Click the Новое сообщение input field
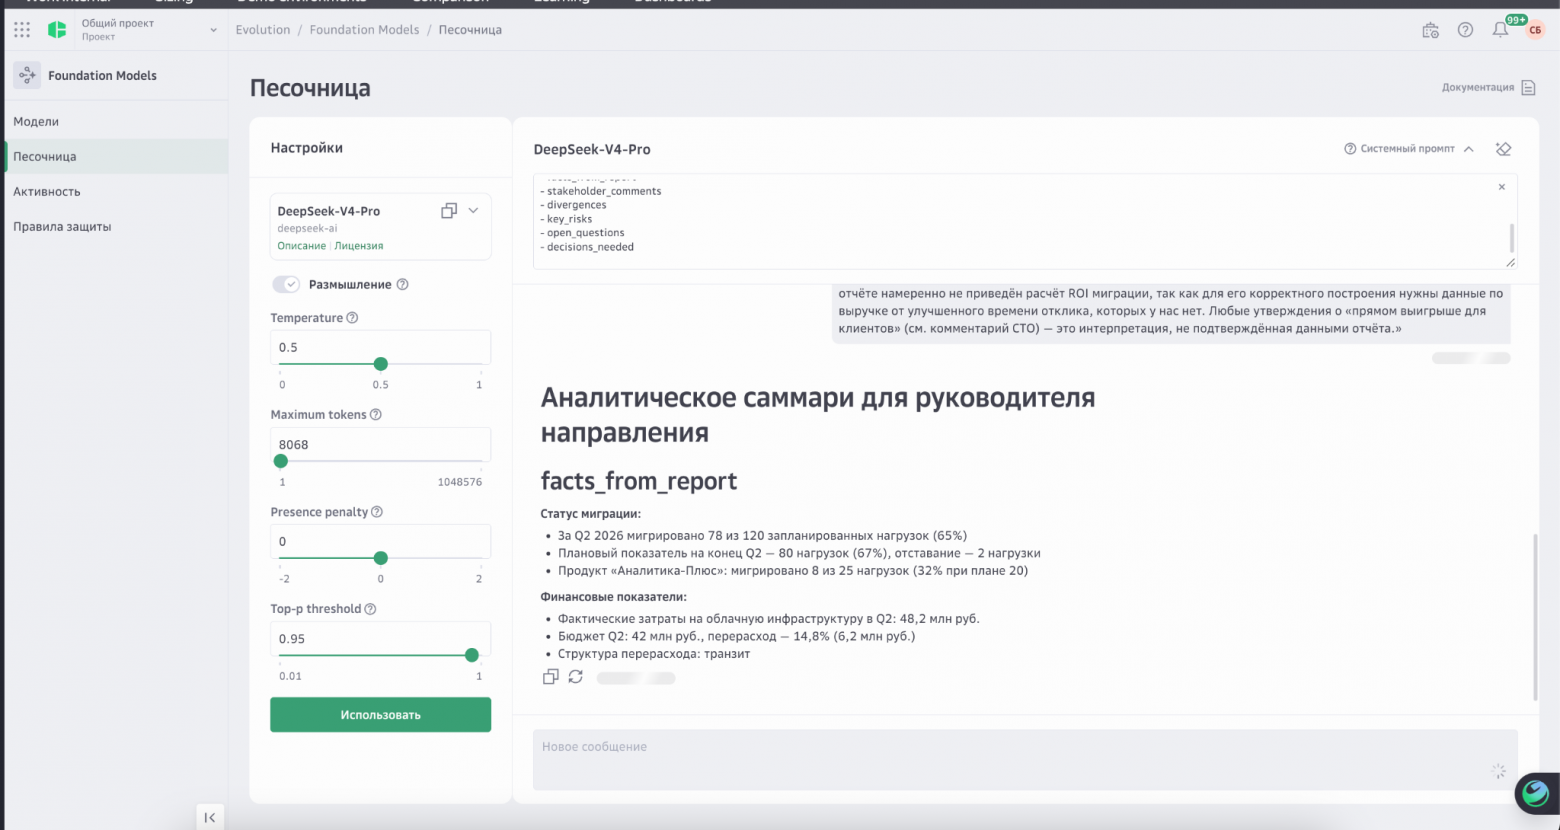1560x830 pixels. point(1025,759)
